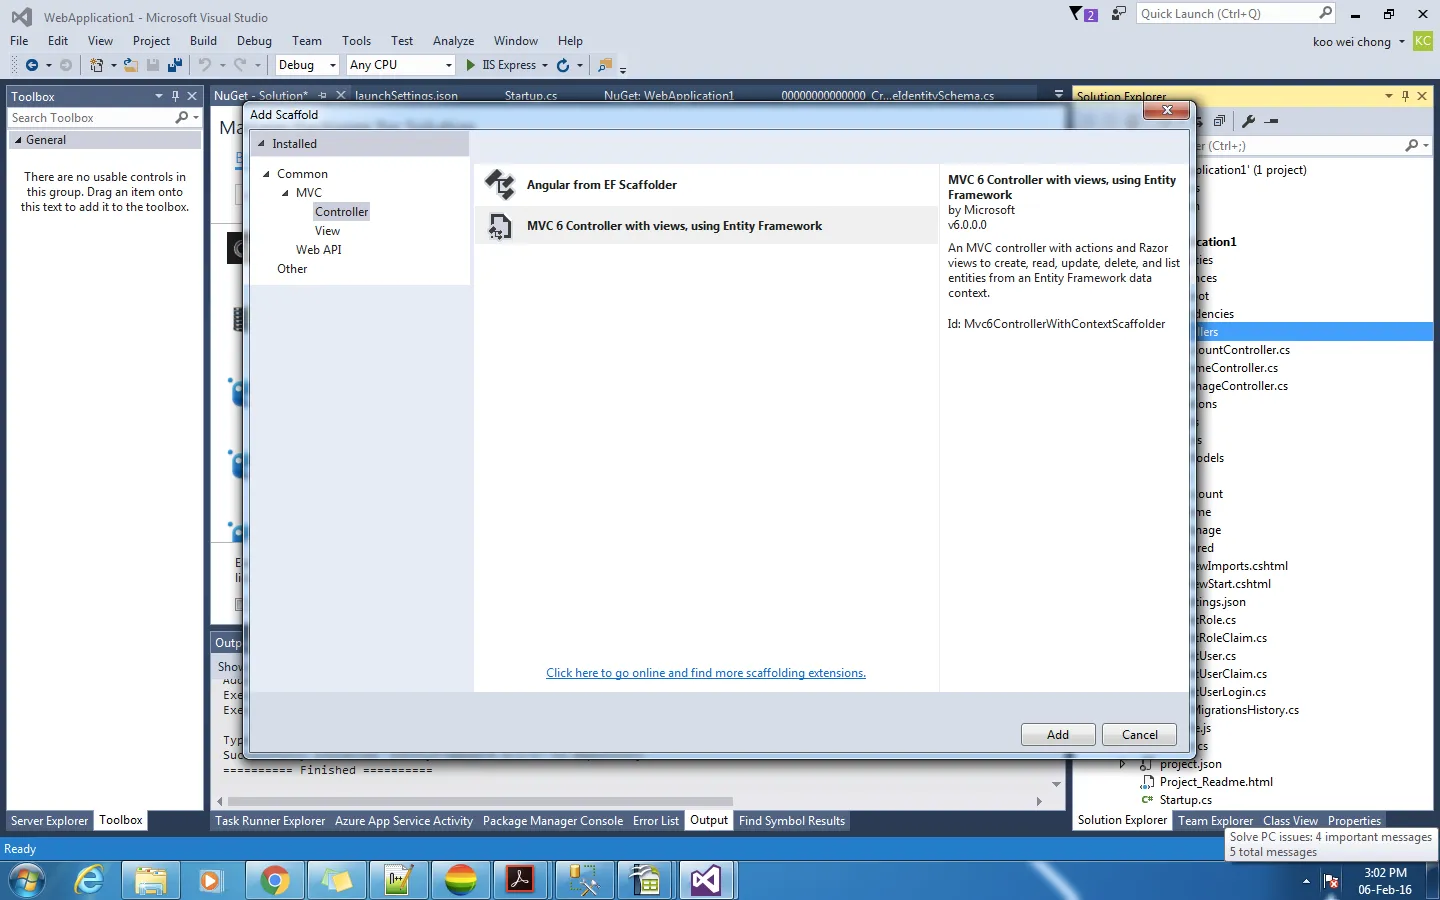Select the MVC 6 Controller scaffolder icon

point(499,226)
